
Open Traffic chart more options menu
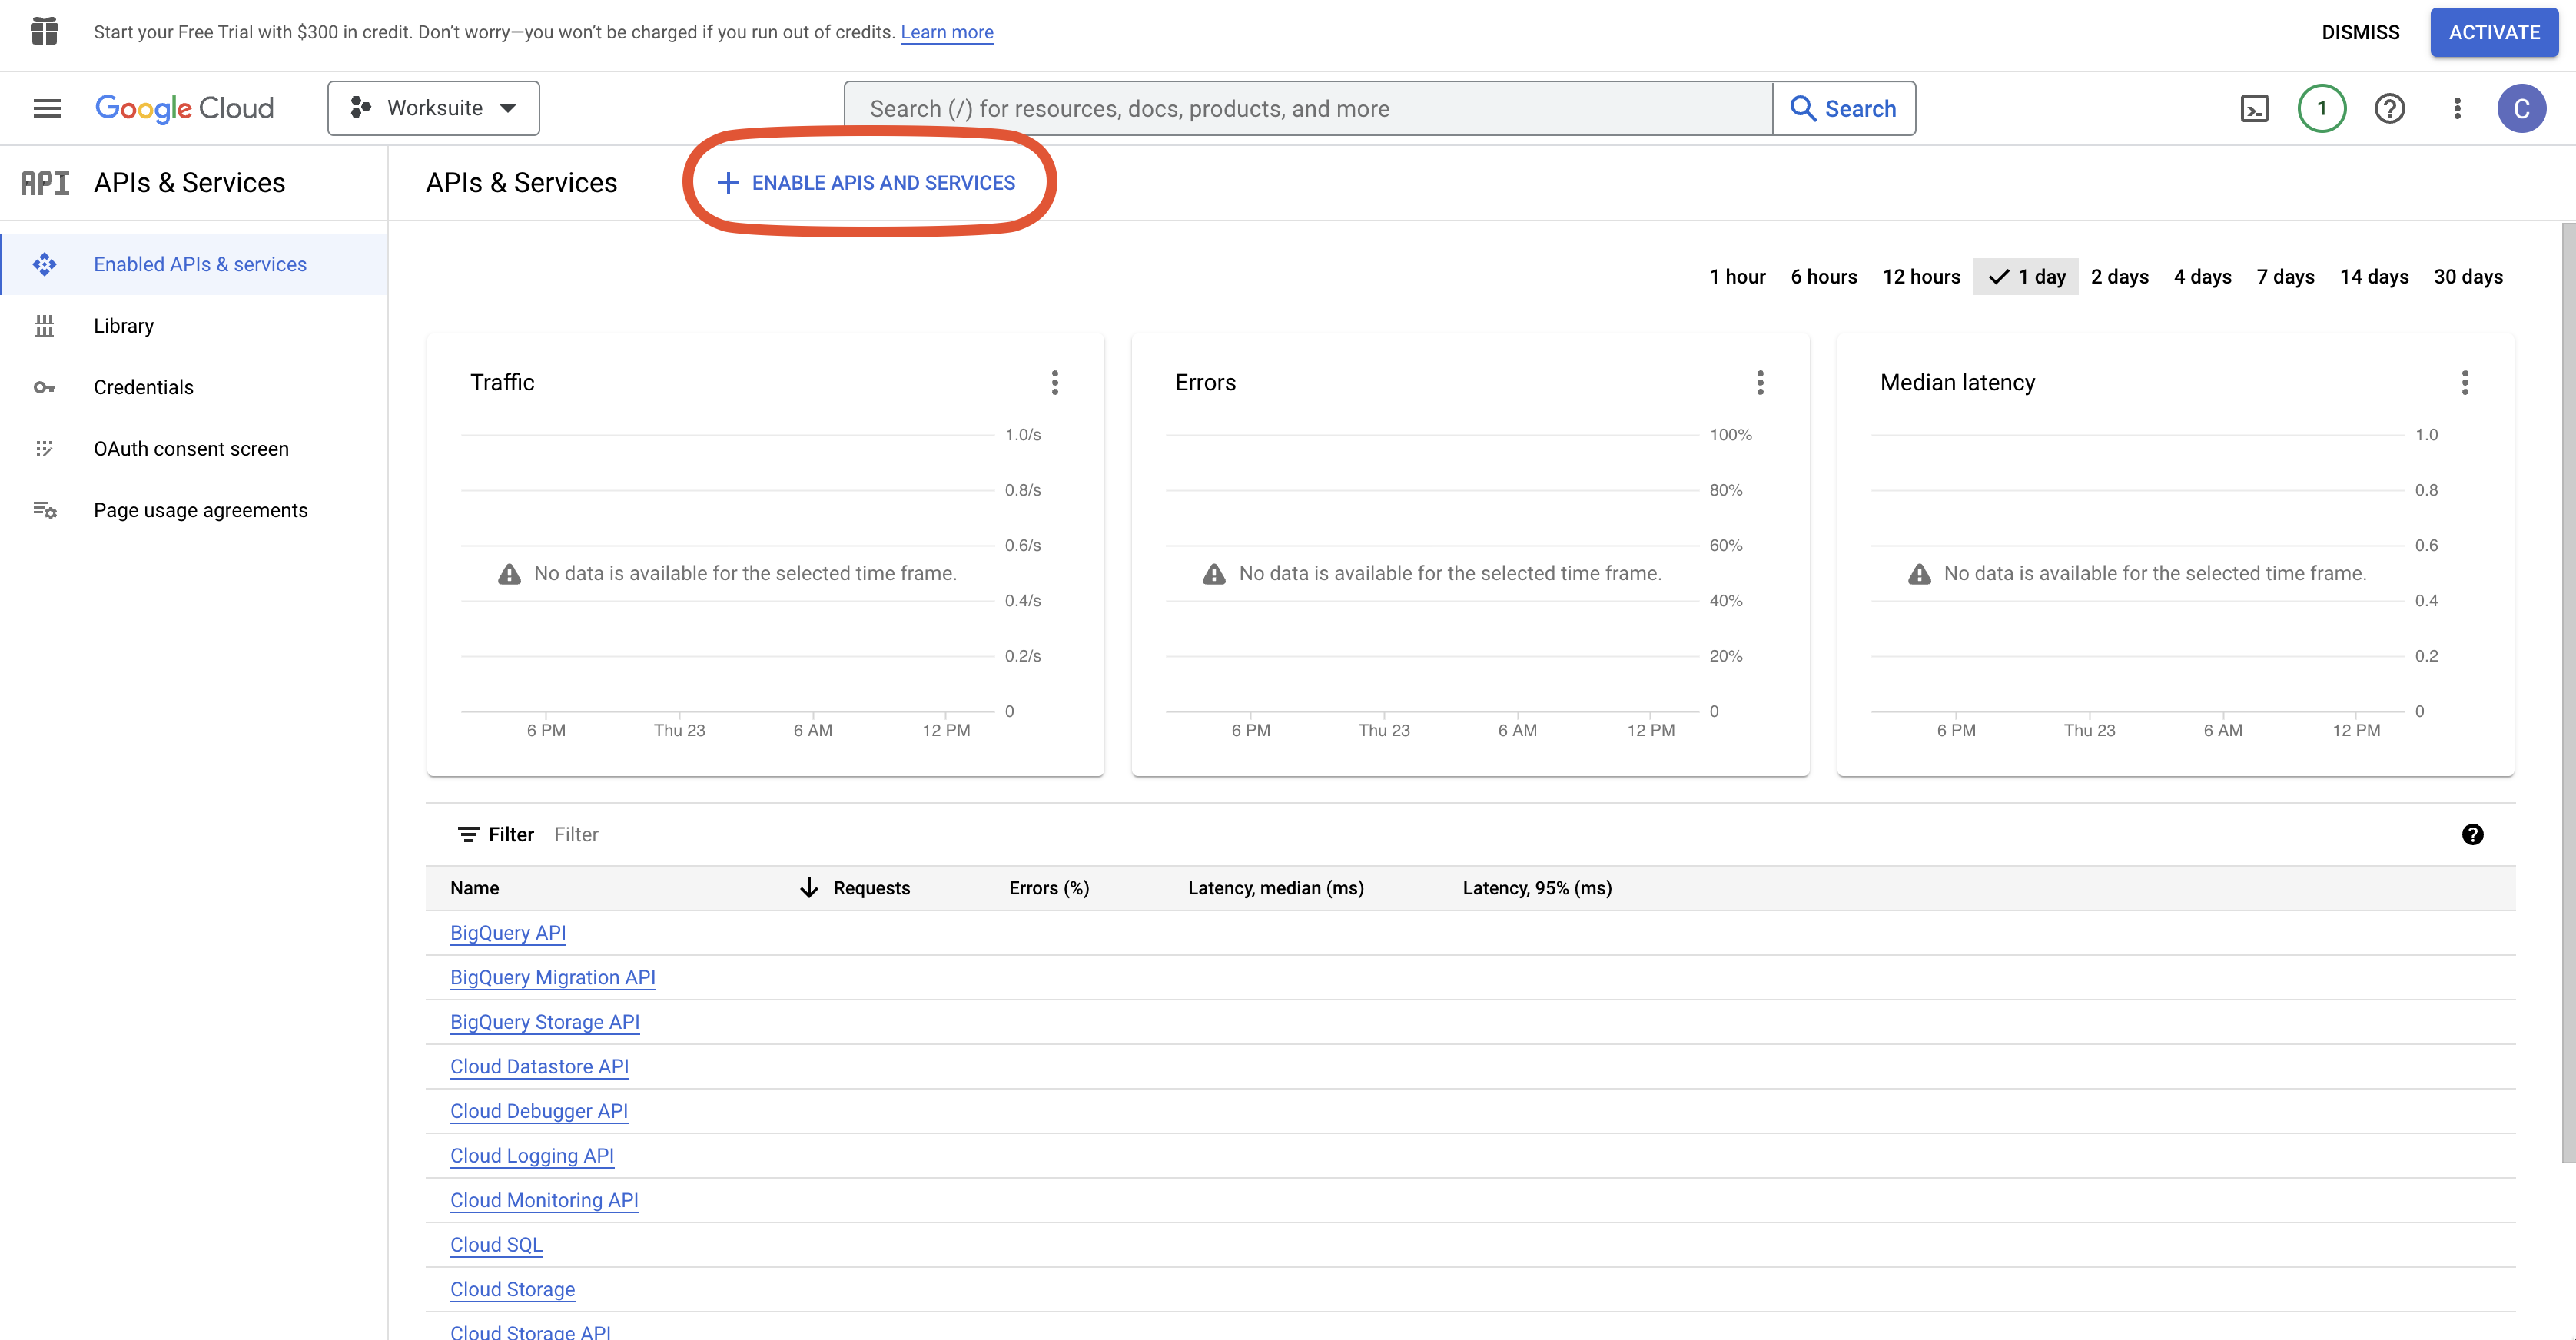click(1054, 382)
